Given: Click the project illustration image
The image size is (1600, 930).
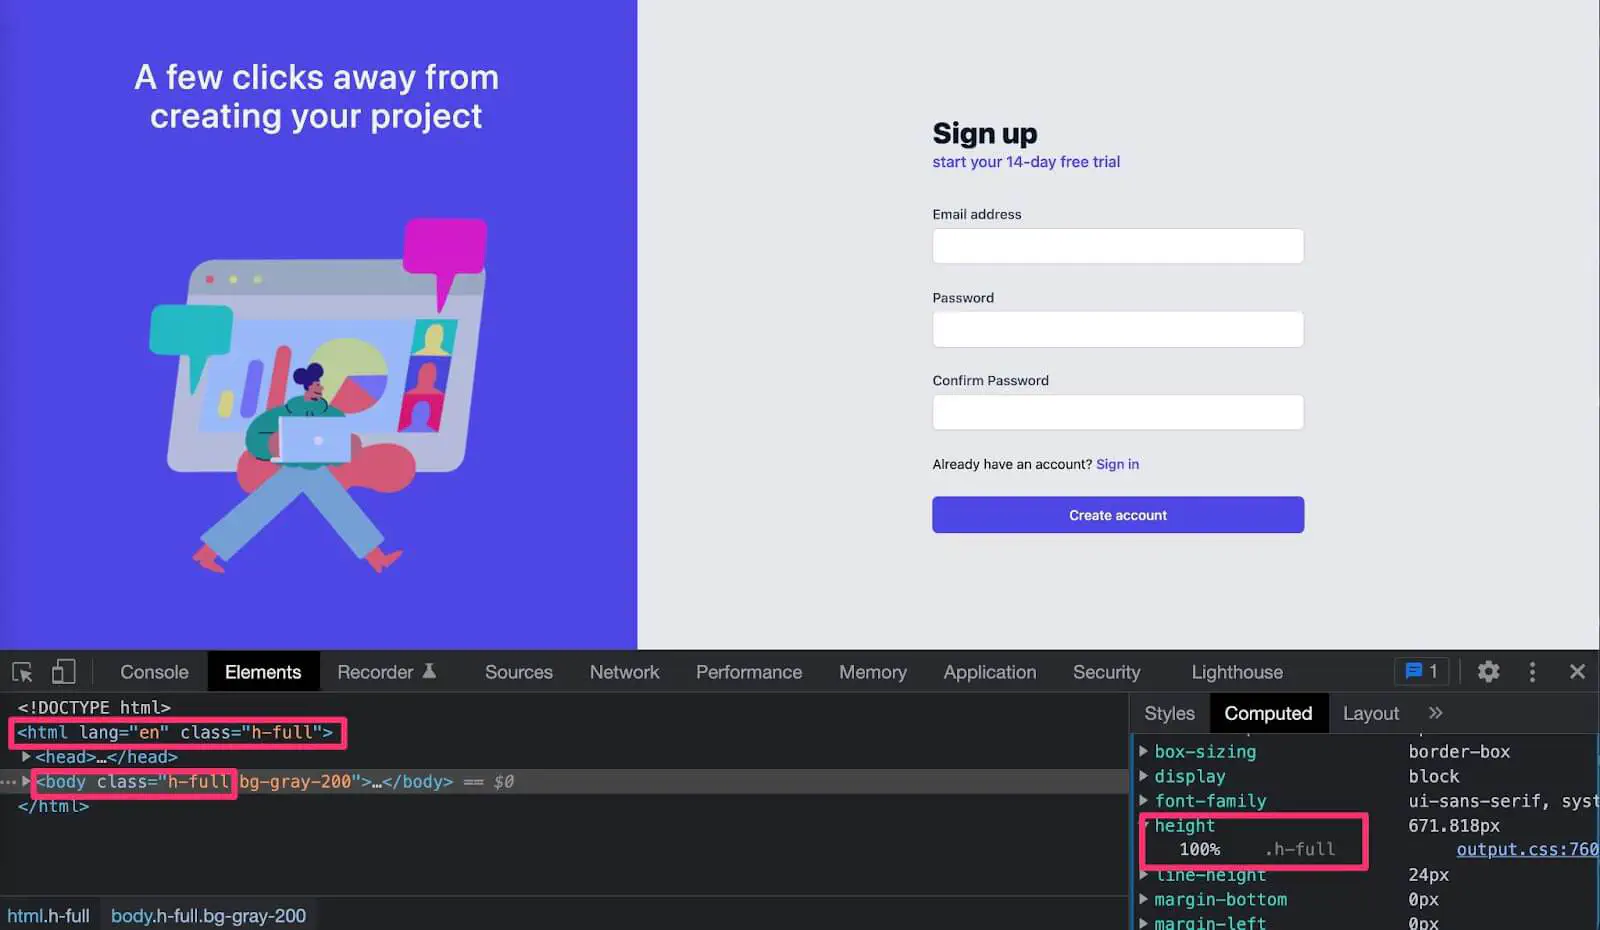Looking at the screenshot, I should [x=318, y=395].
